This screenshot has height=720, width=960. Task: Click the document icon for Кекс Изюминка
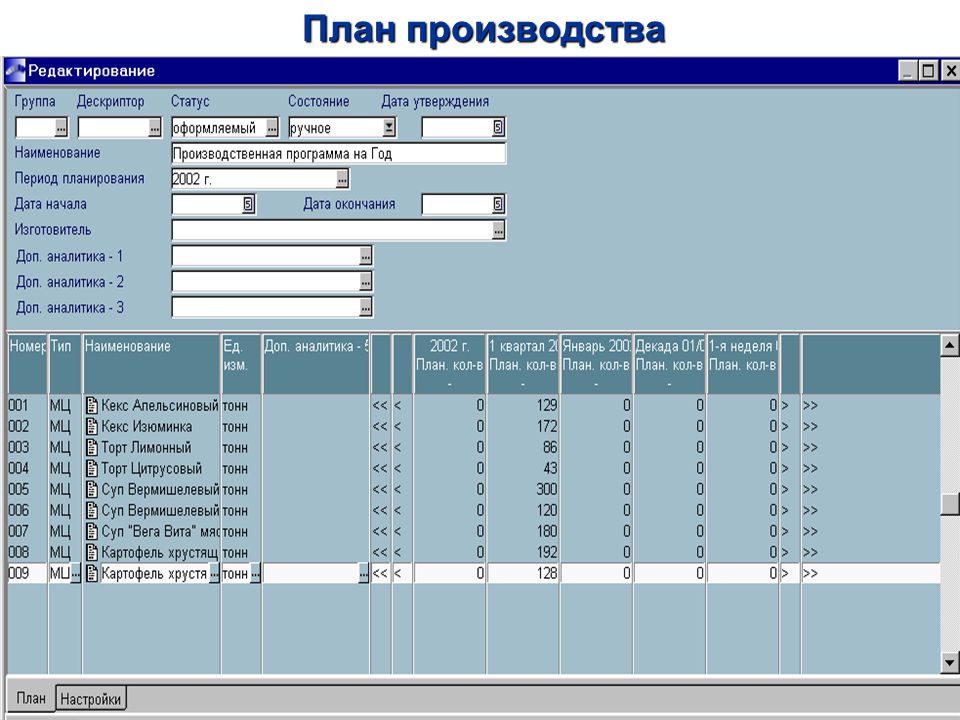(92, 426)
